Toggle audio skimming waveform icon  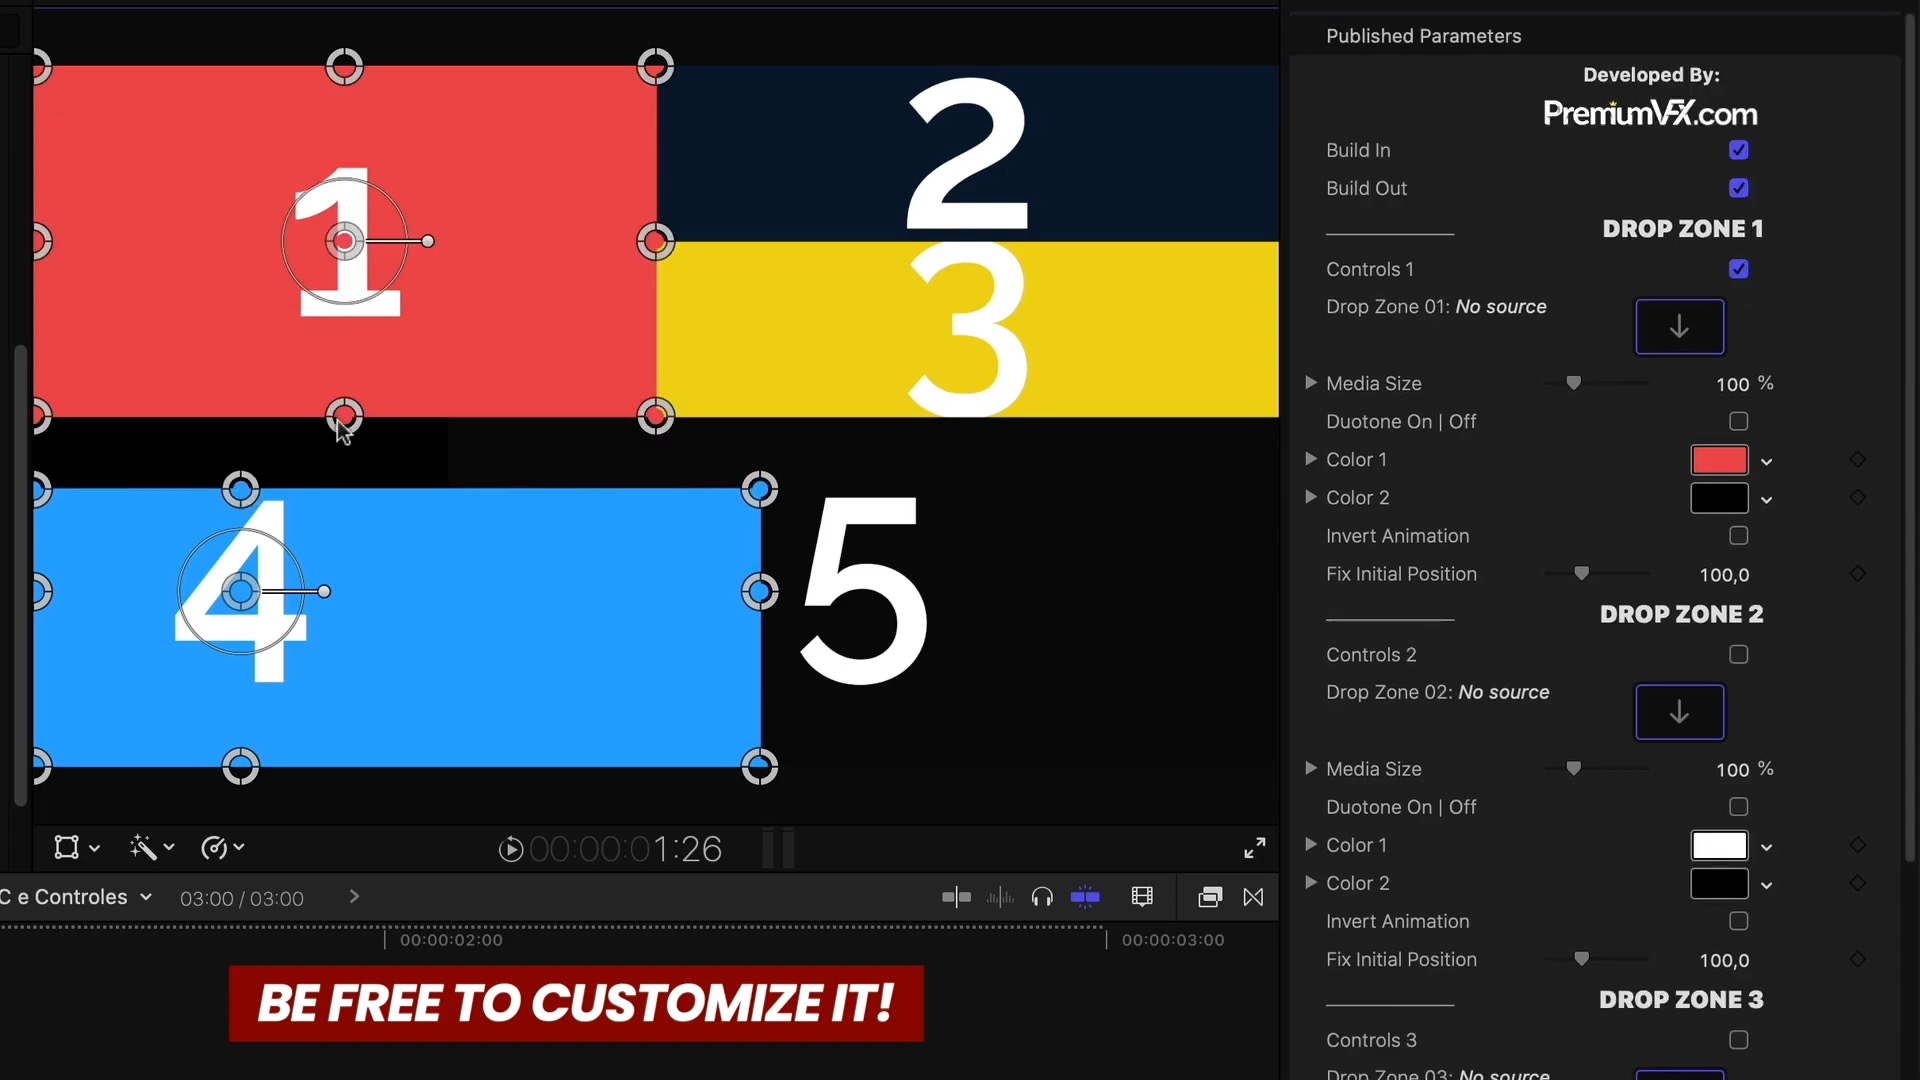[x=1000, y=897]
